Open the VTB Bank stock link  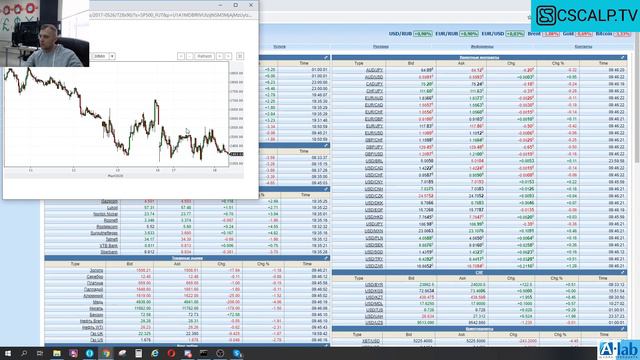tap(109, 246)
